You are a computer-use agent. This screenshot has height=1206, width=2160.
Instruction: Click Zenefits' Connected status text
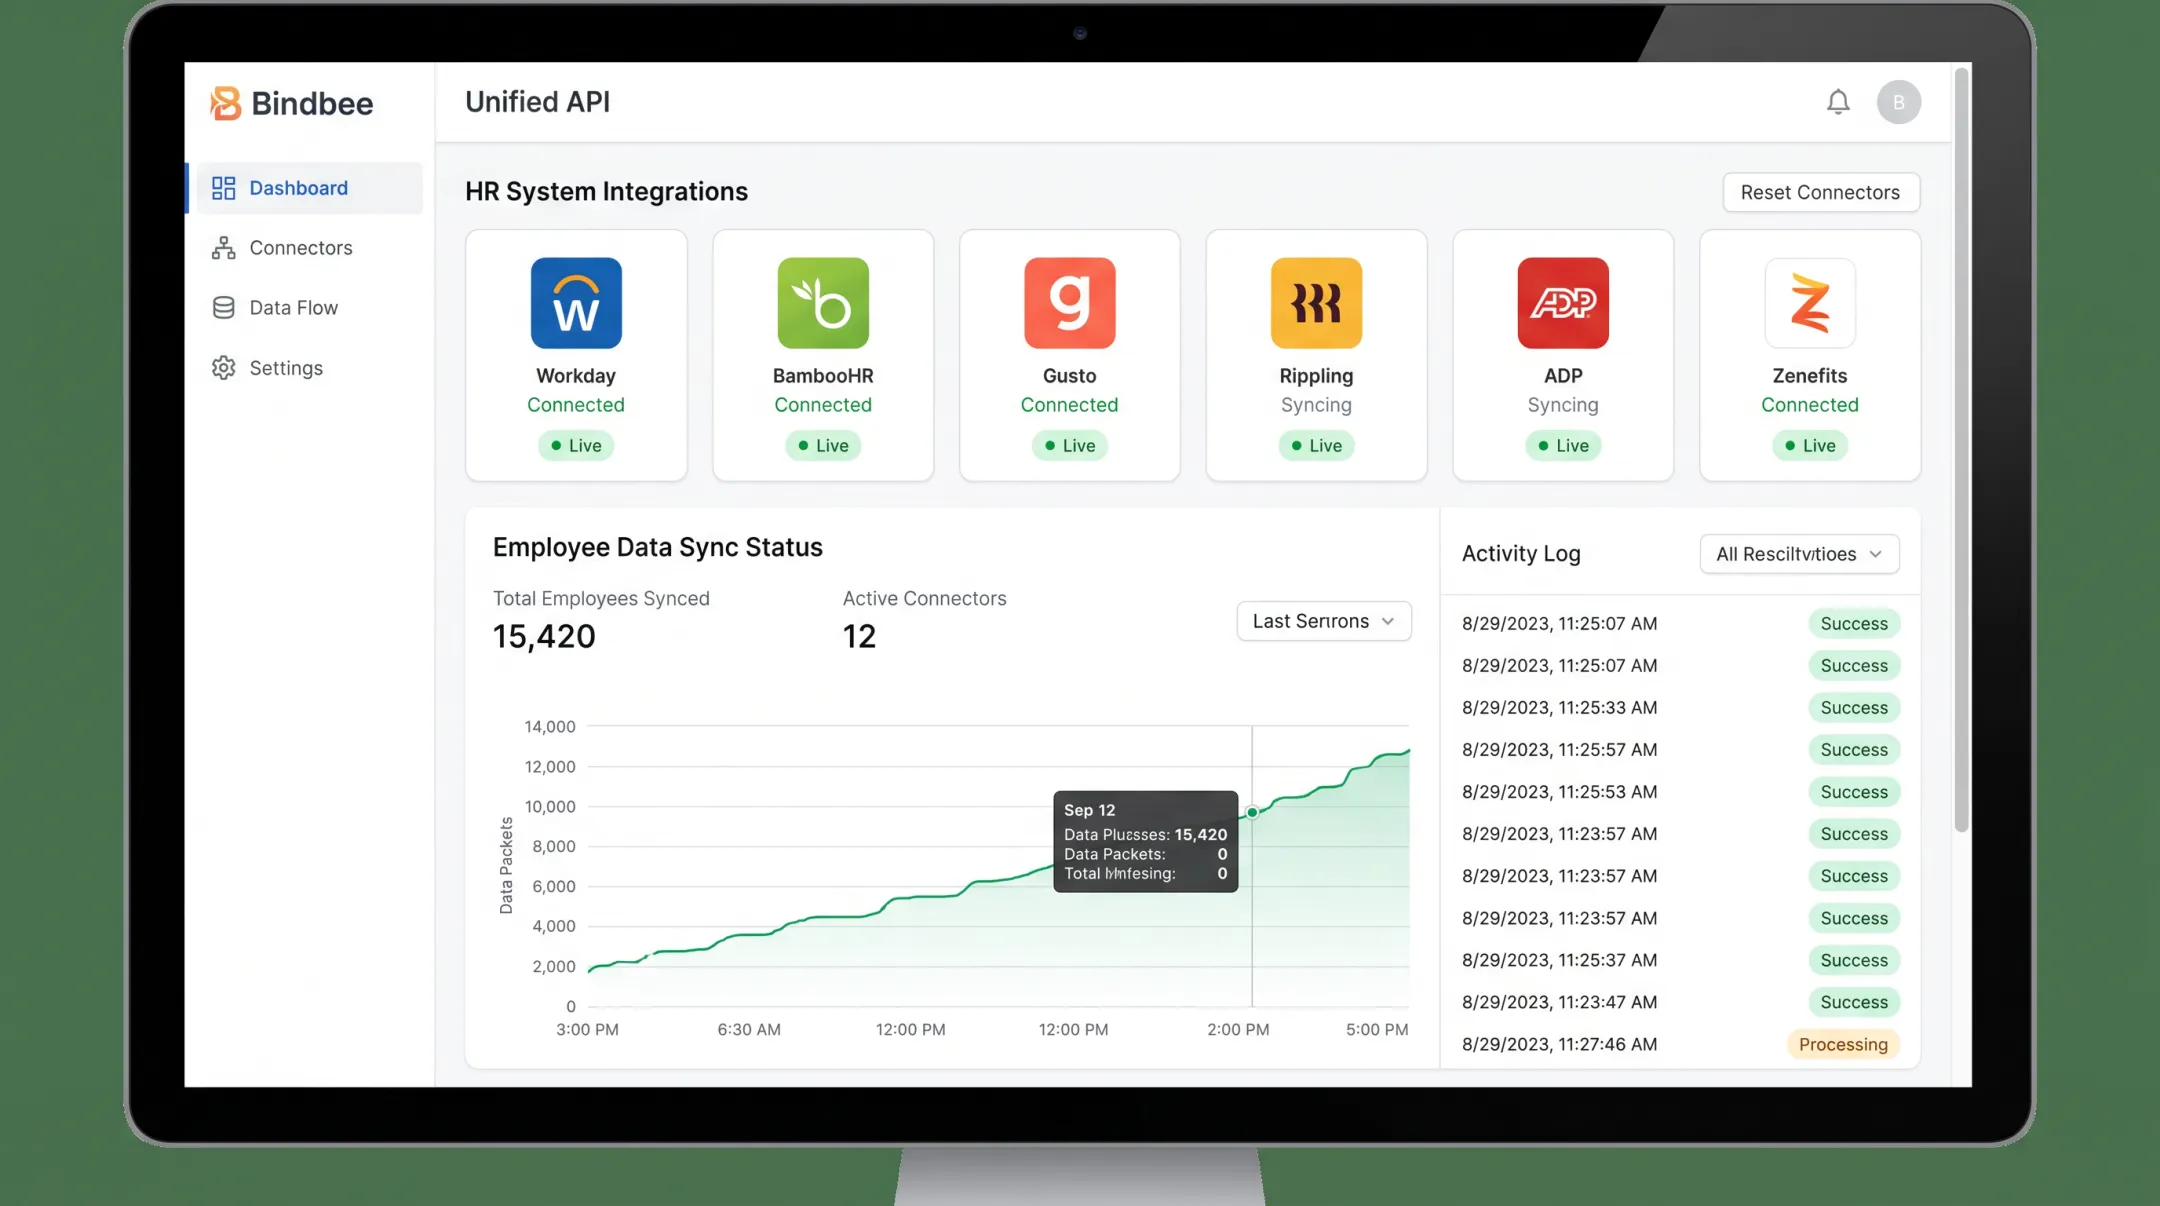[x=1810, y=405]
